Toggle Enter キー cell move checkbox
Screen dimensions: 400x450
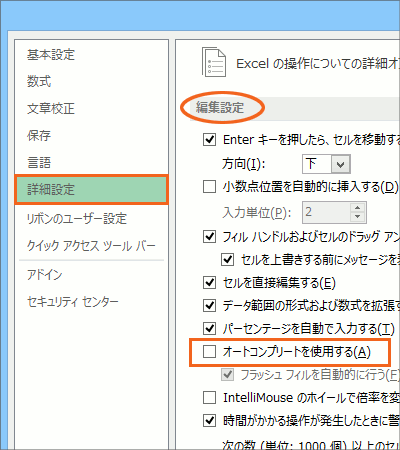209,139
